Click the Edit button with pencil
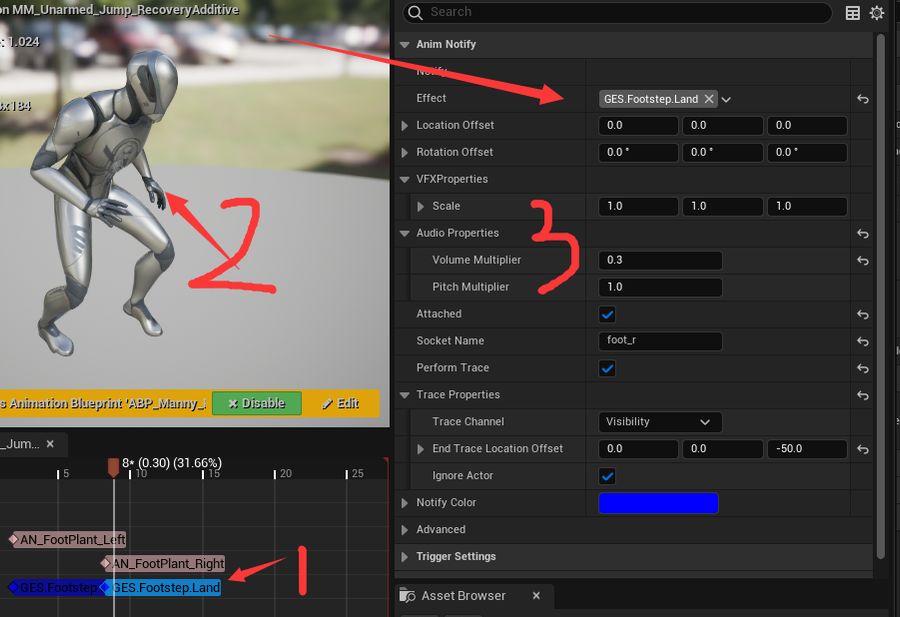The image size is (900, 617). pyautogui.click(x=340, y=403)
